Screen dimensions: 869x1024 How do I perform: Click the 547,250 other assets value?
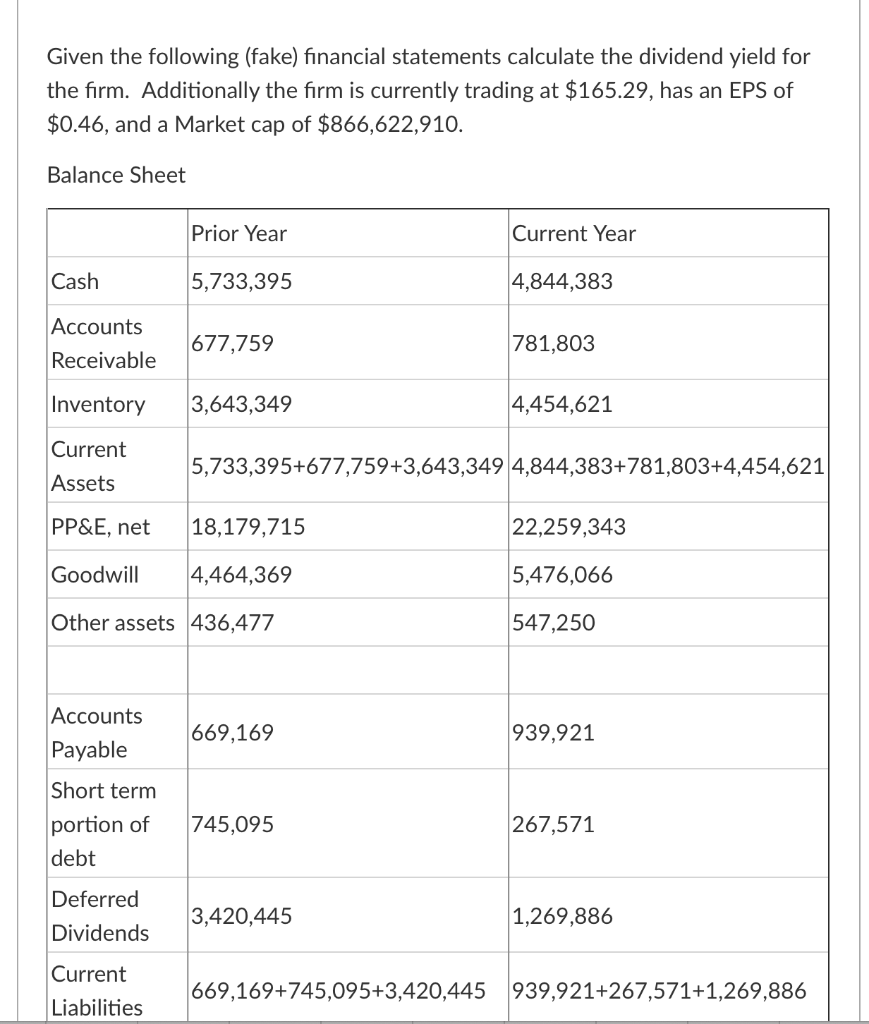552,622
